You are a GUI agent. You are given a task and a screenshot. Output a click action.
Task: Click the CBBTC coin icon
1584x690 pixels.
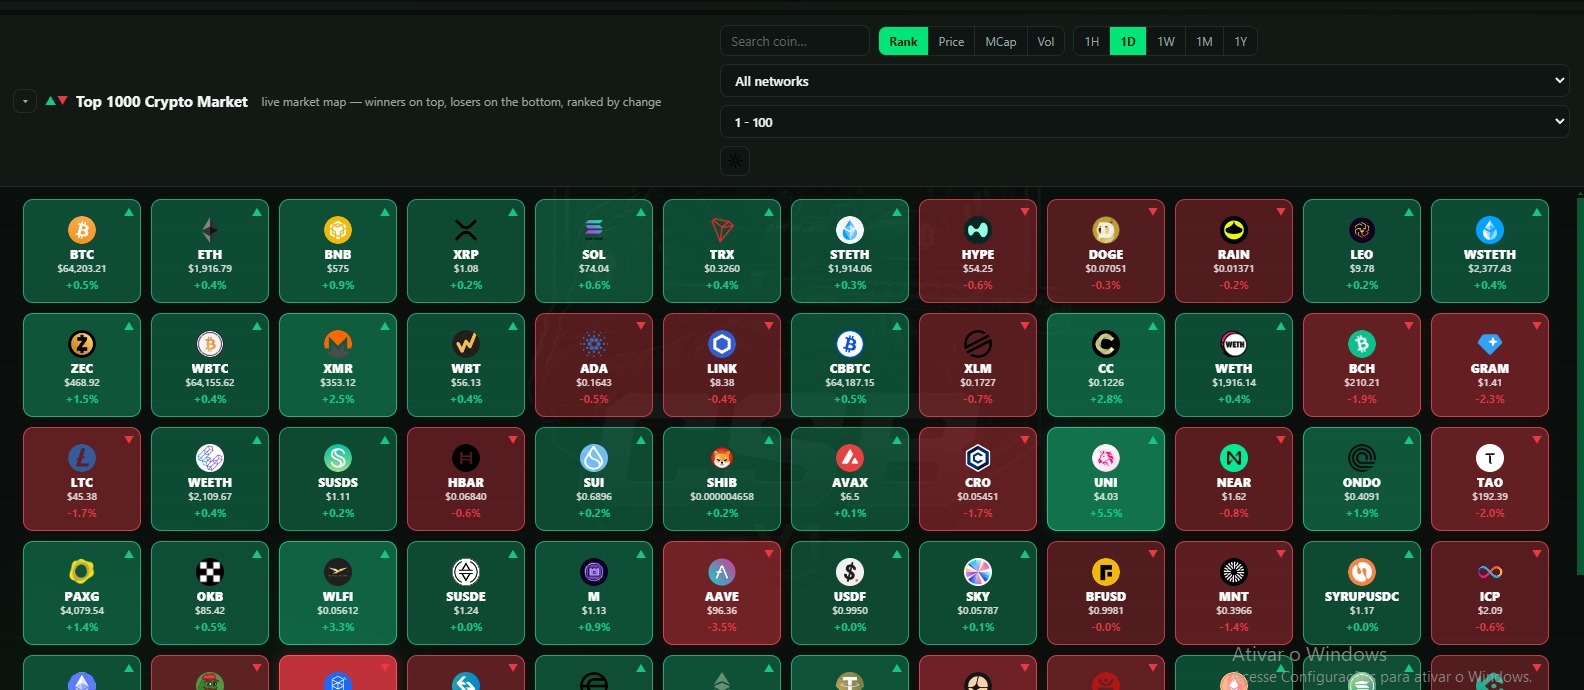pyautogui.click(x=850, y=344)
